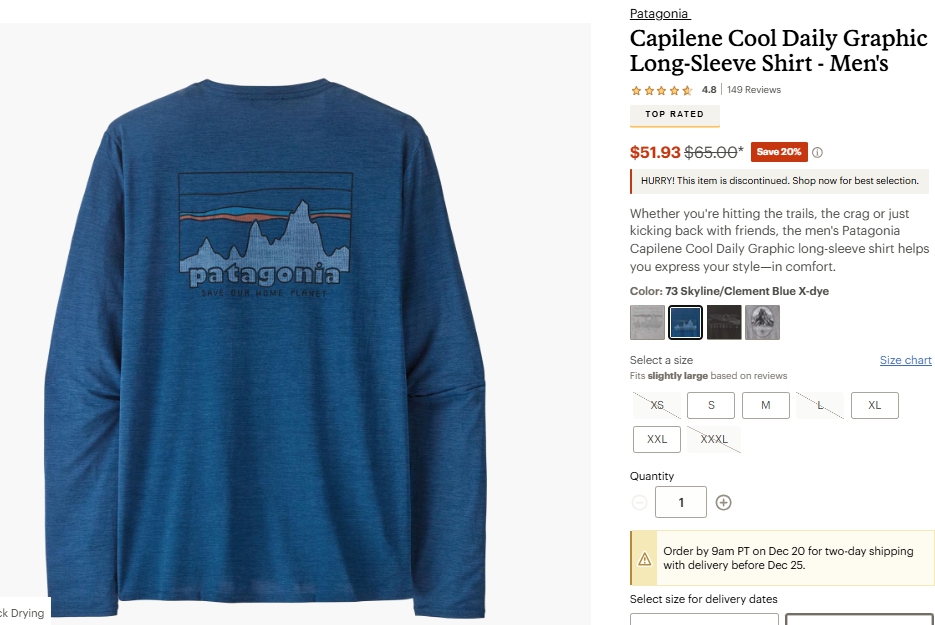This screenshot has width=935, height=625.
Task: Select the mountain graphic gray swatch
Action: click(x=762, y=323)
